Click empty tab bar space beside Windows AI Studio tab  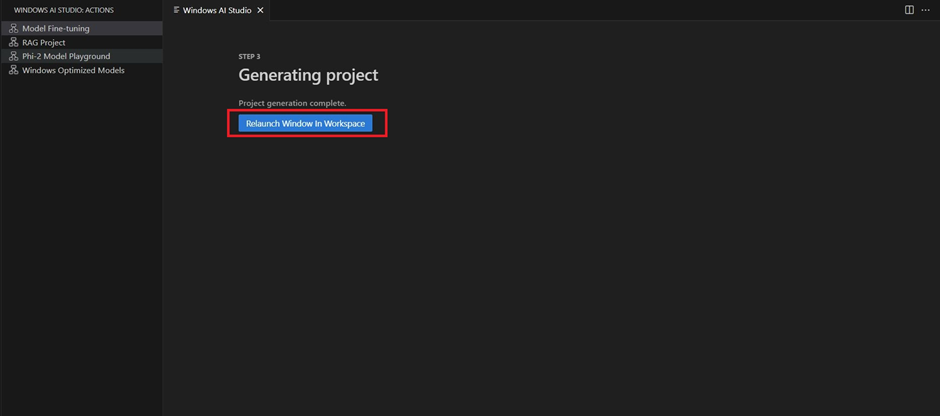pyautogui.click(x=580, y=10)
